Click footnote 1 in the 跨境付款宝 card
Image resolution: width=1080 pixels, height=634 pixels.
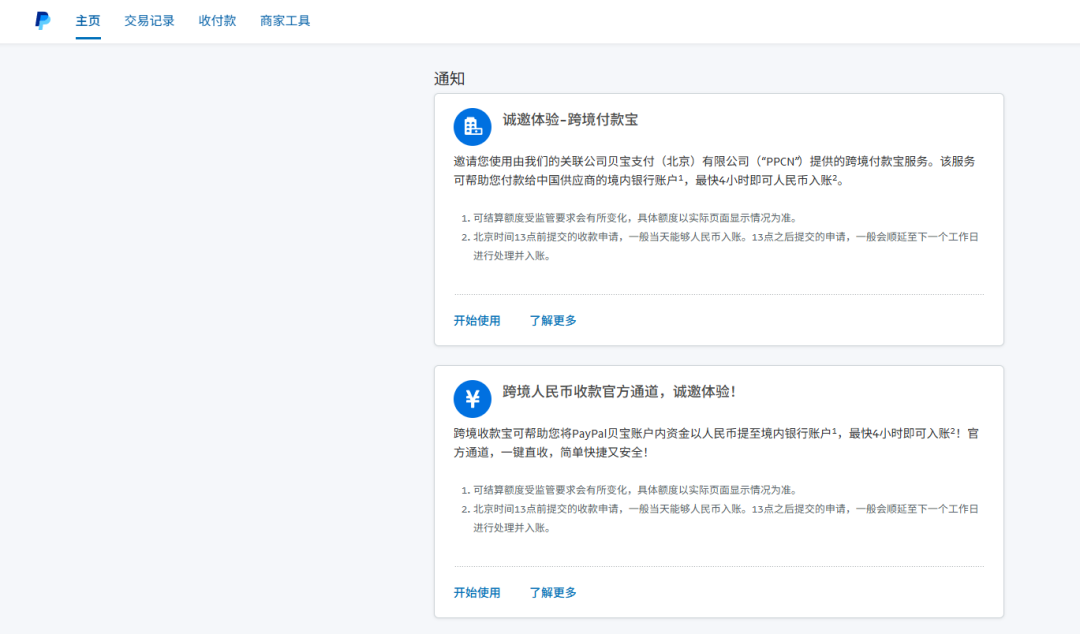click(x=630, y=218)
